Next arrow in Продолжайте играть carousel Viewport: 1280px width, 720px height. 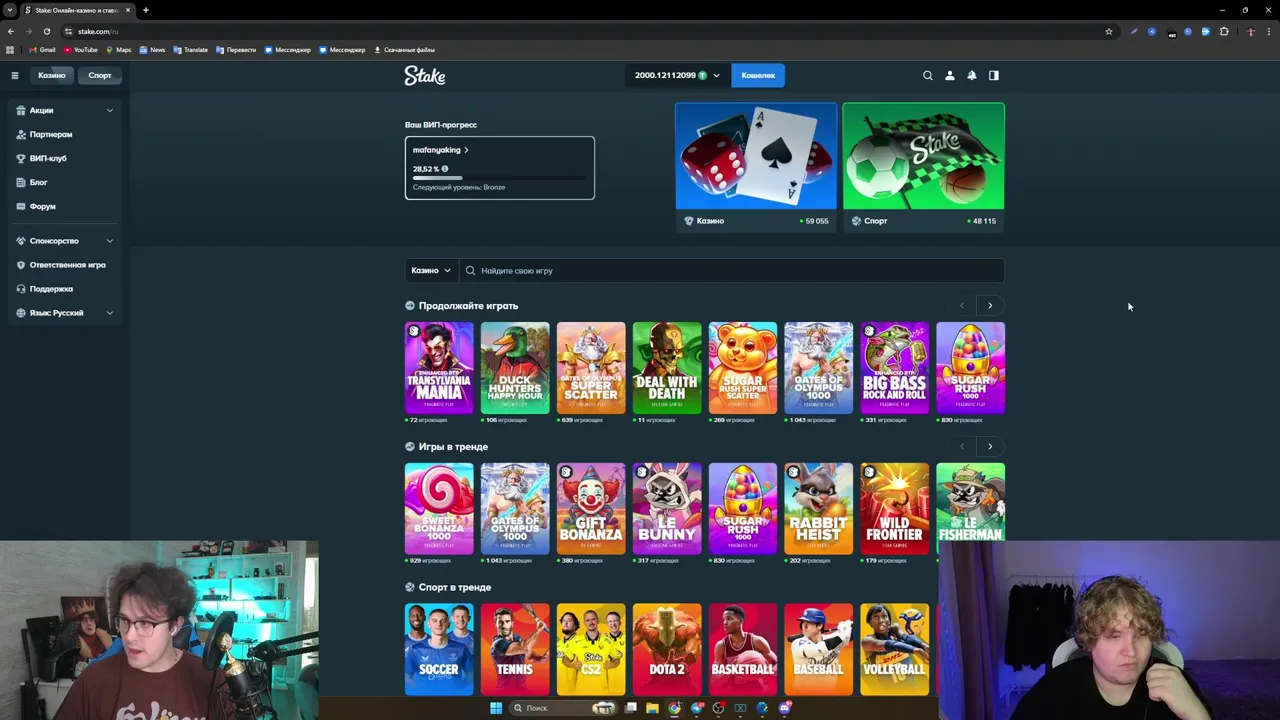990,306
